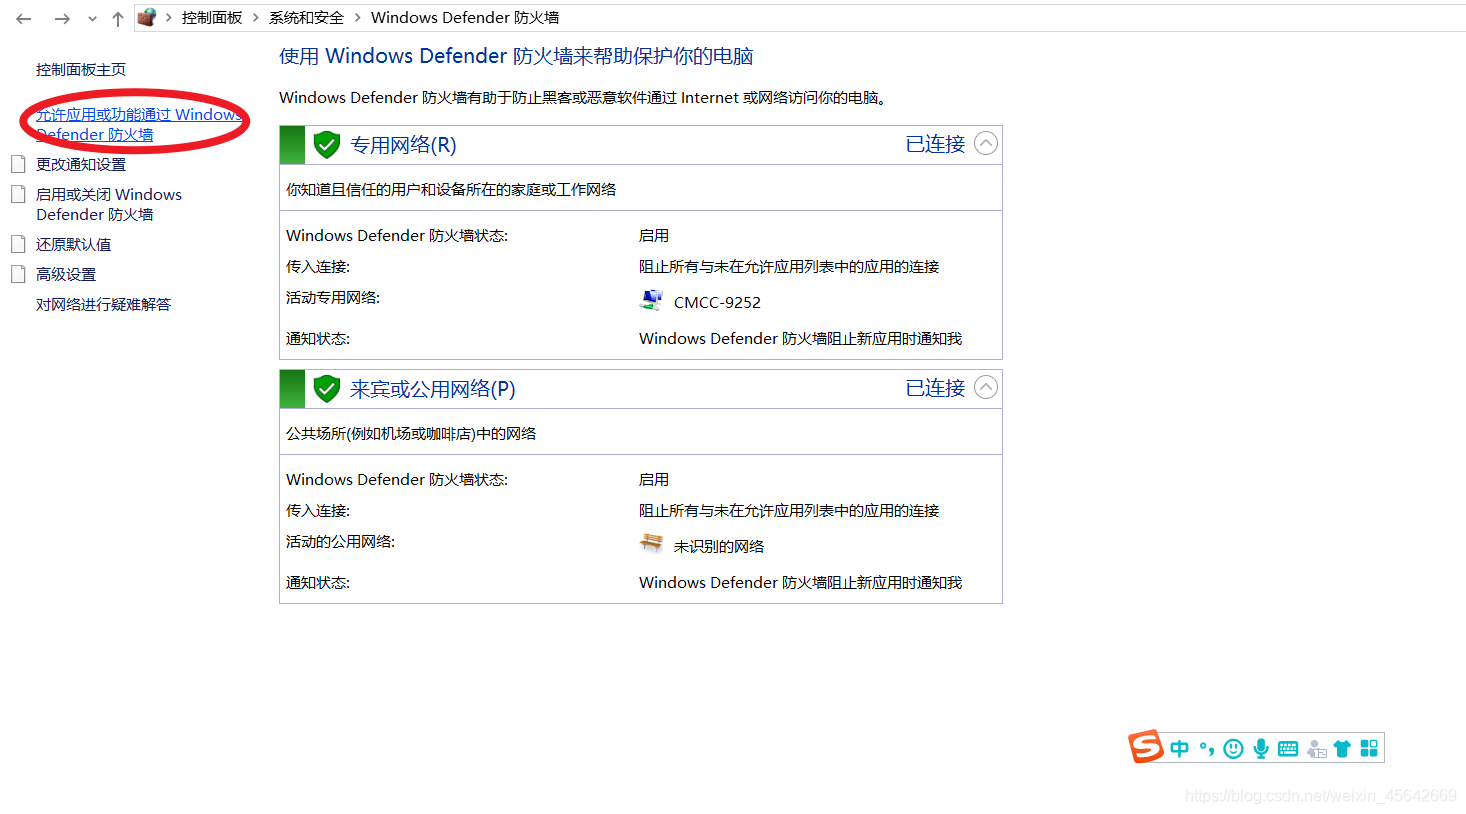Image resolution: width=1466 pixels, height=814 pixels.
Task: Open 启用或关闭 Windows Defender 防火墙 link
Action: point(109,204)
